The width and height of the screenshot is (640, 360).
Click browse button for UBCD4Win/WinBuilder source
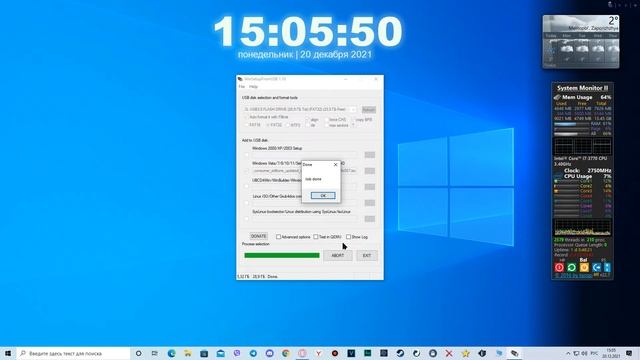tap(369, 187)
